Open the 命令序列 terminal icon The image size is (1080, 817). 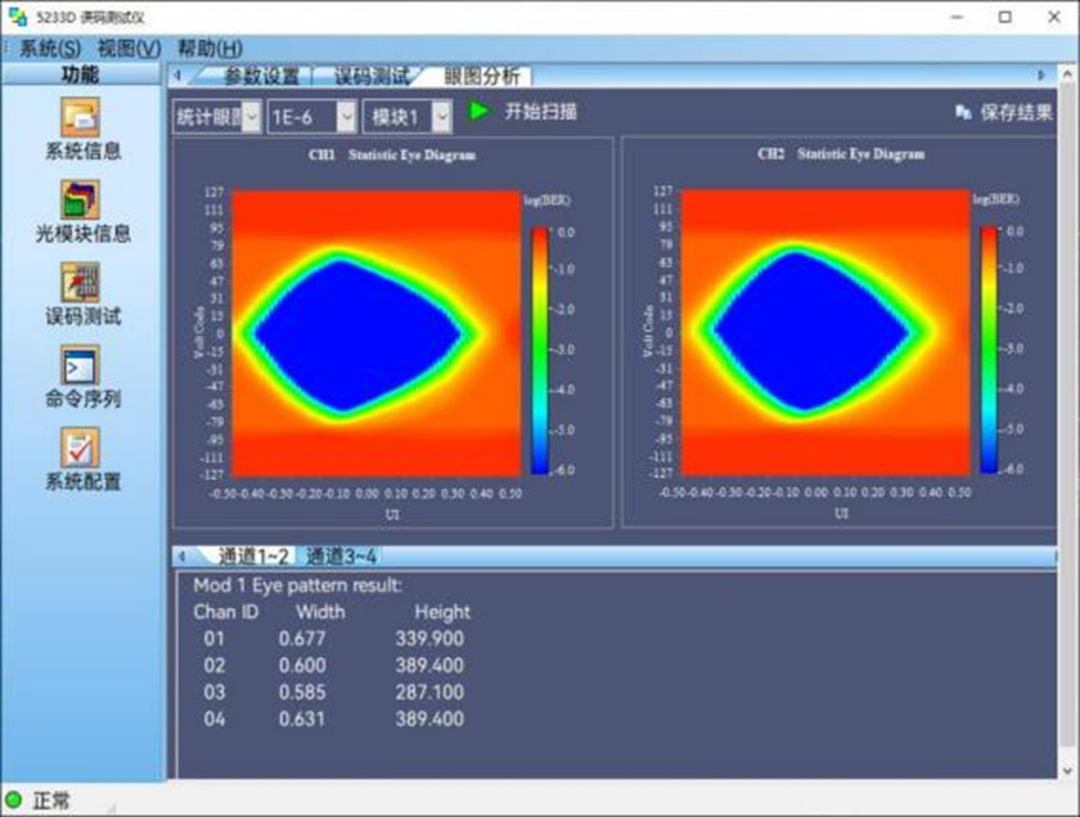(81, 365)
